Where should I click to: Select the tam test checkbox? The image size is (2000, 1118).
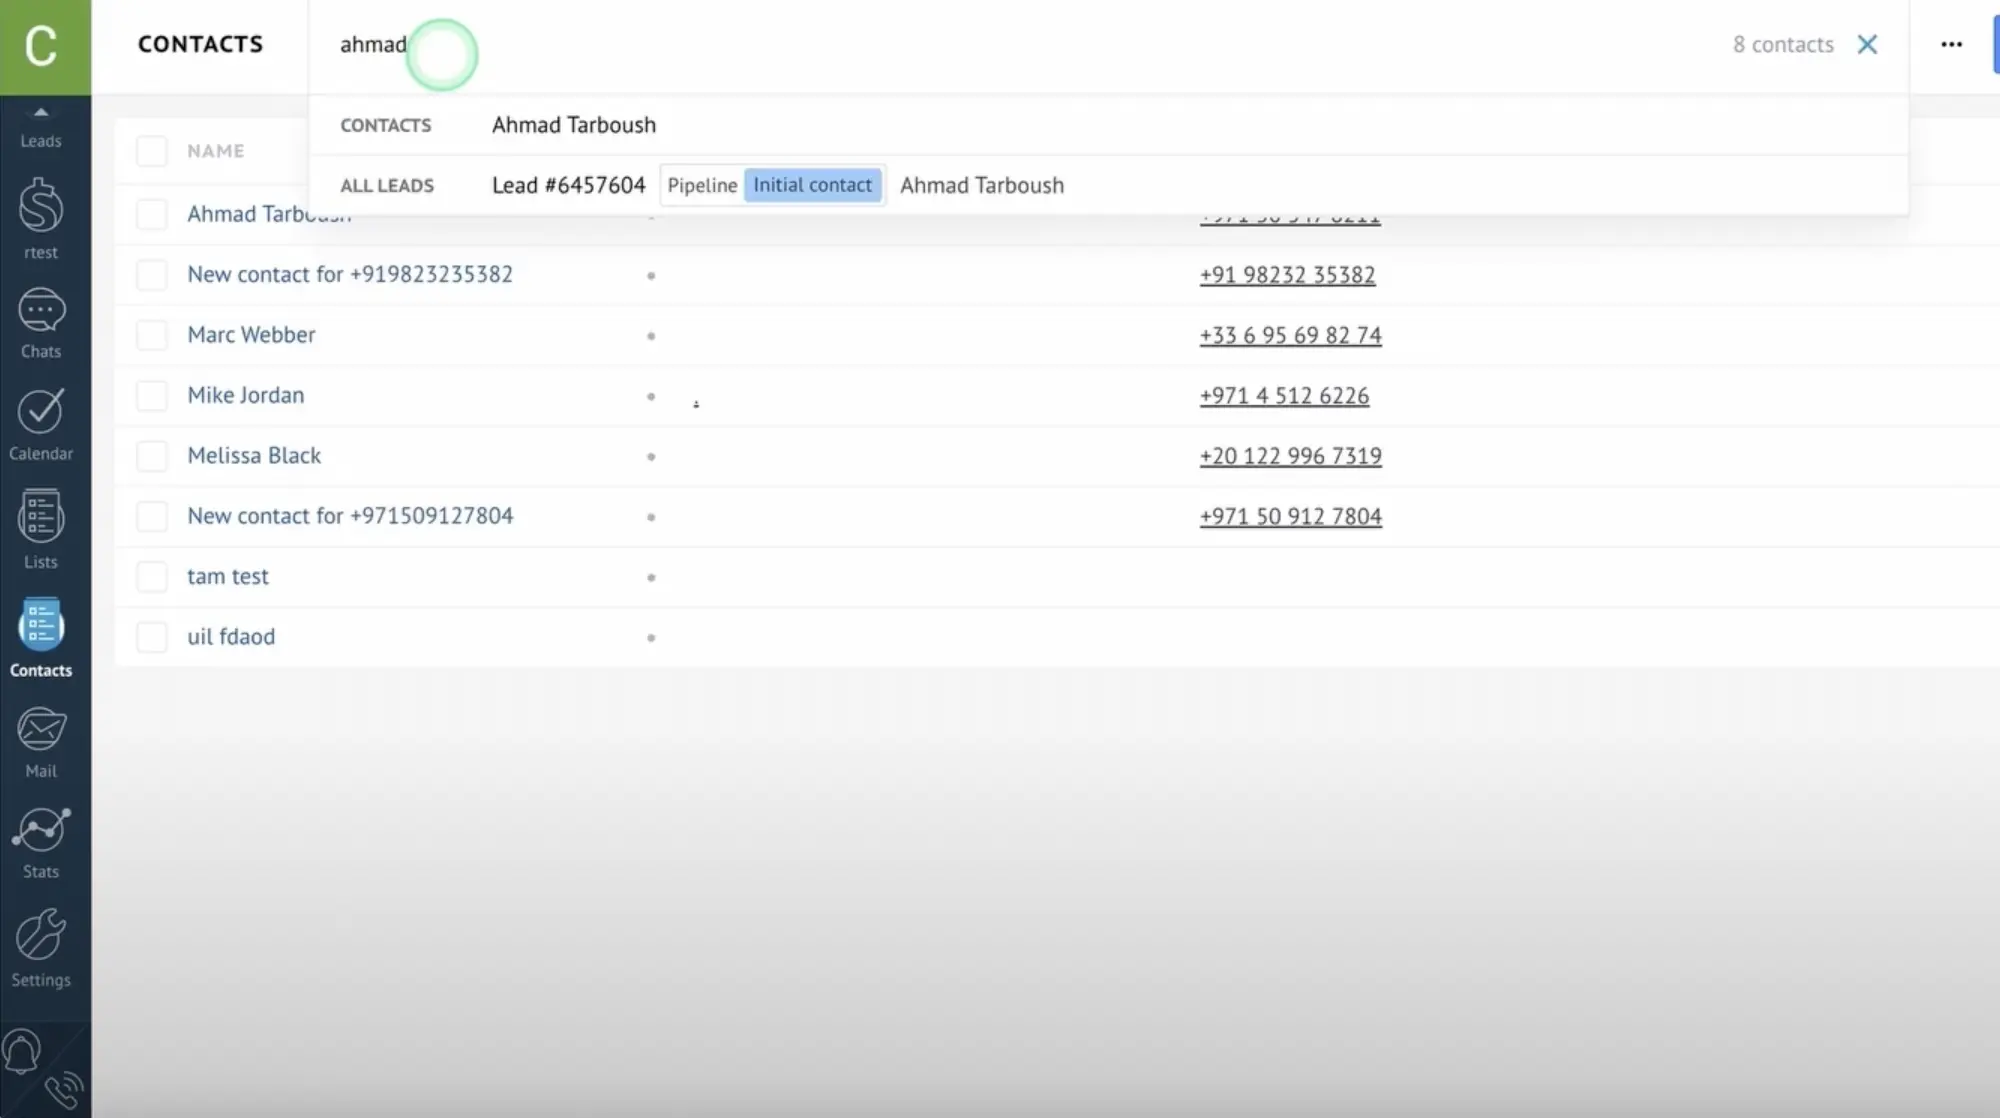point(152,577)
